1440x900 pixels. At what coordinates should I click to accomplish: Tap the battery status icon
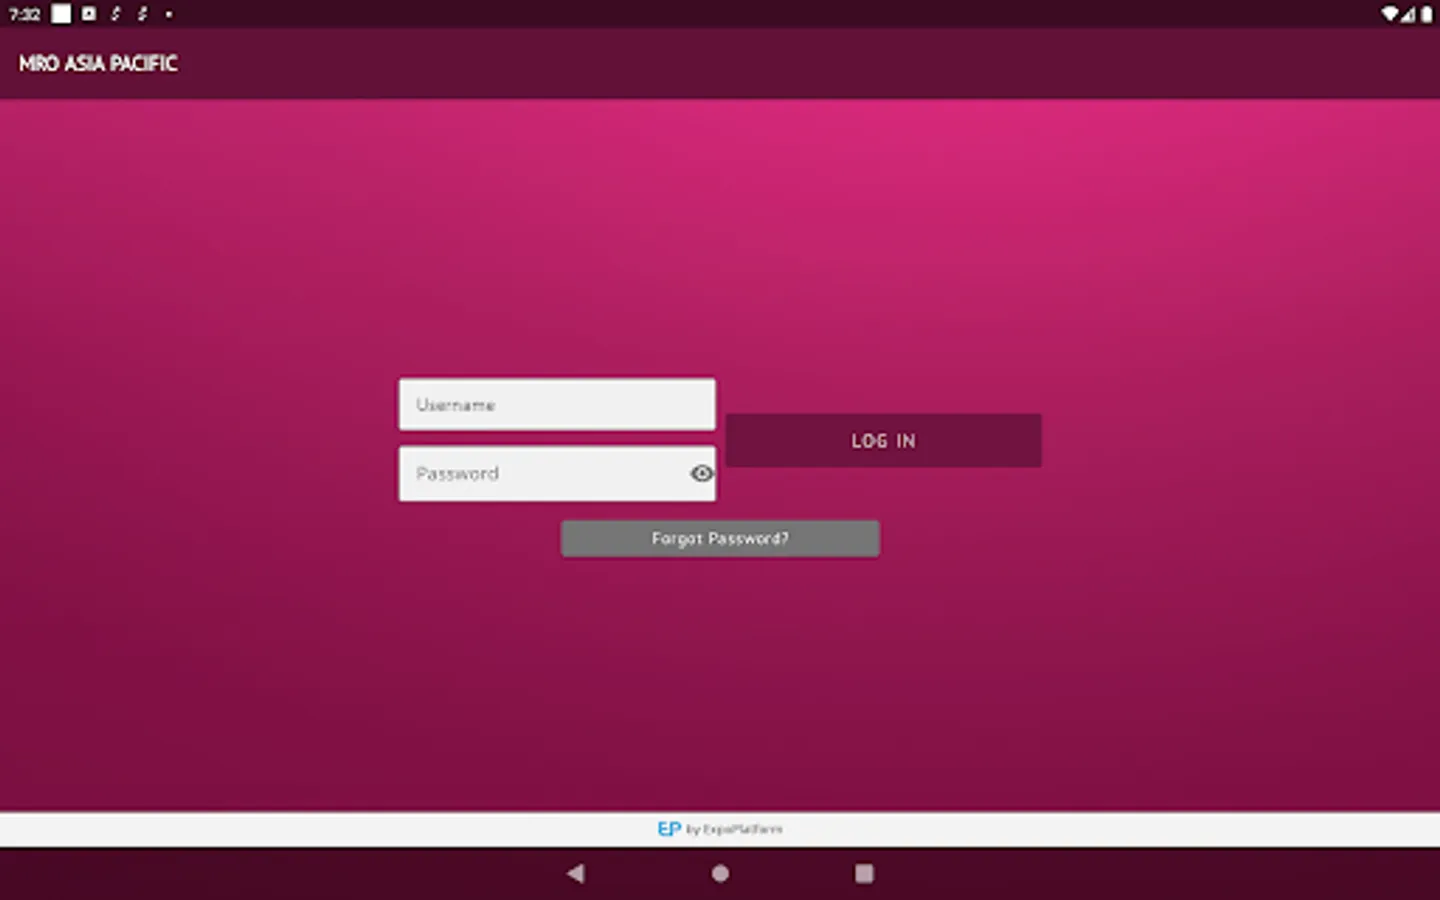pos(1426,14)
